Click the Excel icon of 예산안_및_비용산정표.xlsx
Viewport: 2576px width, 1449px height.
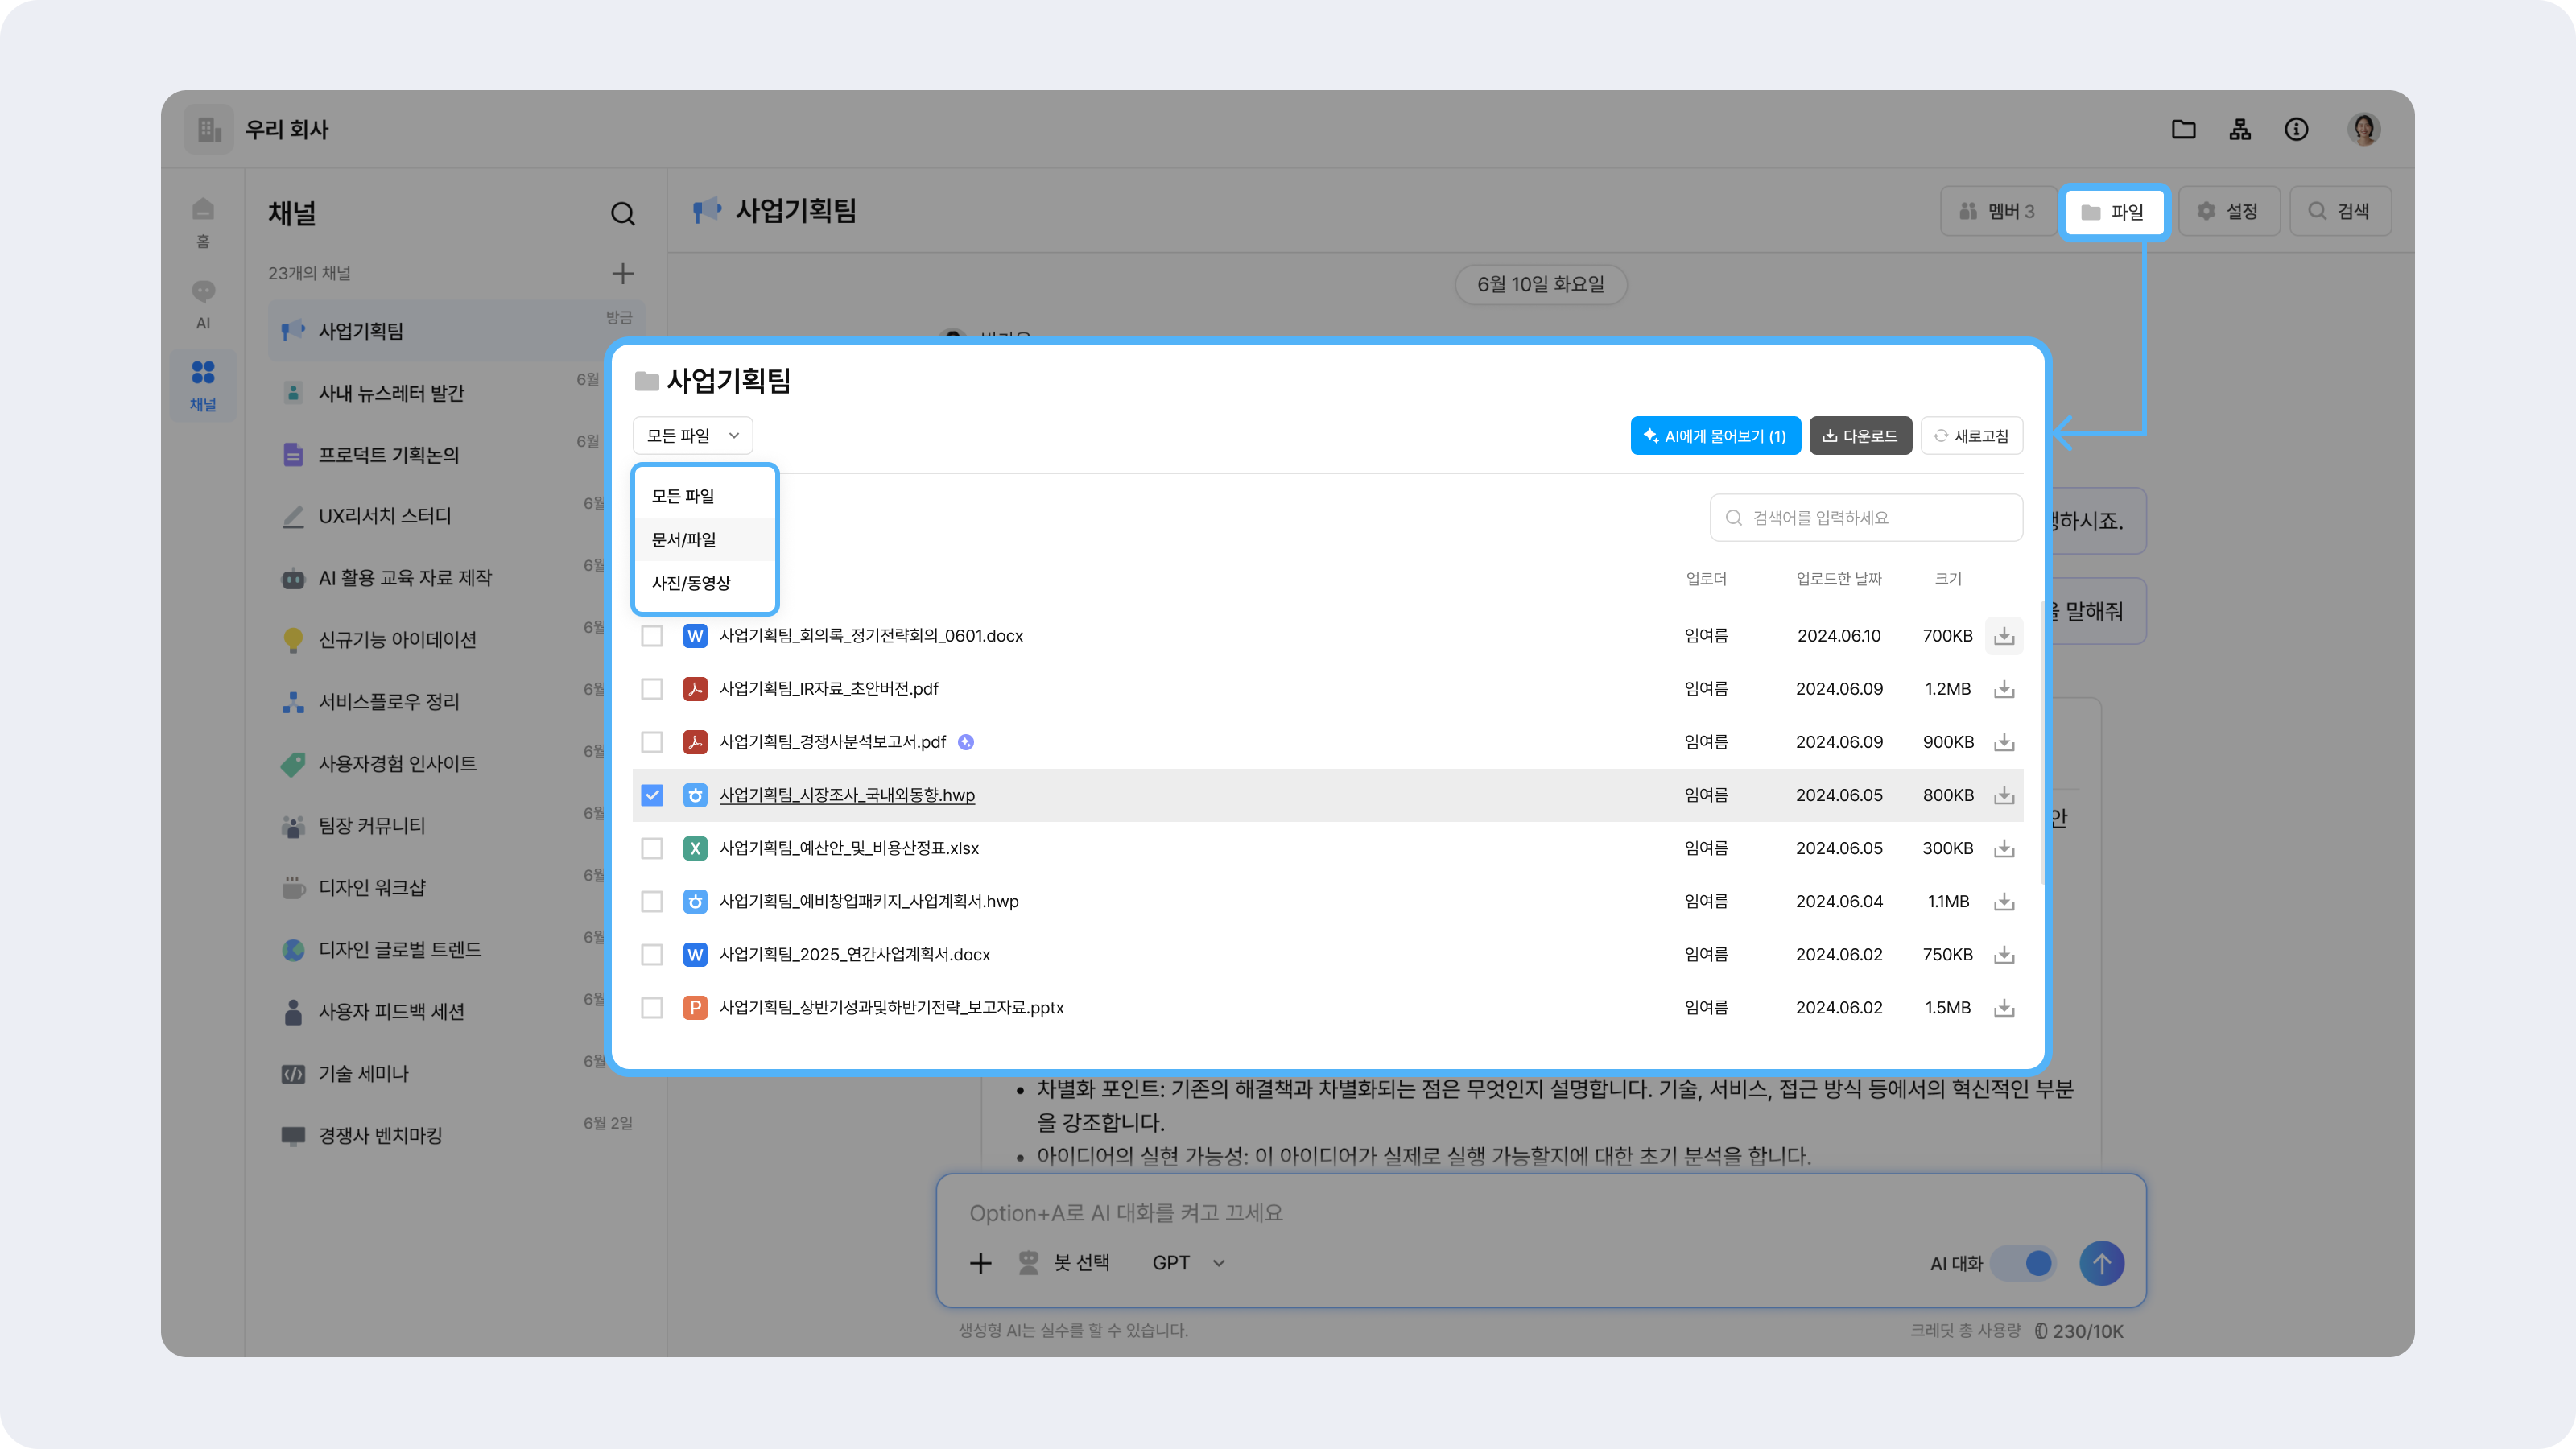pyautogui.click(x=695, y=848)
